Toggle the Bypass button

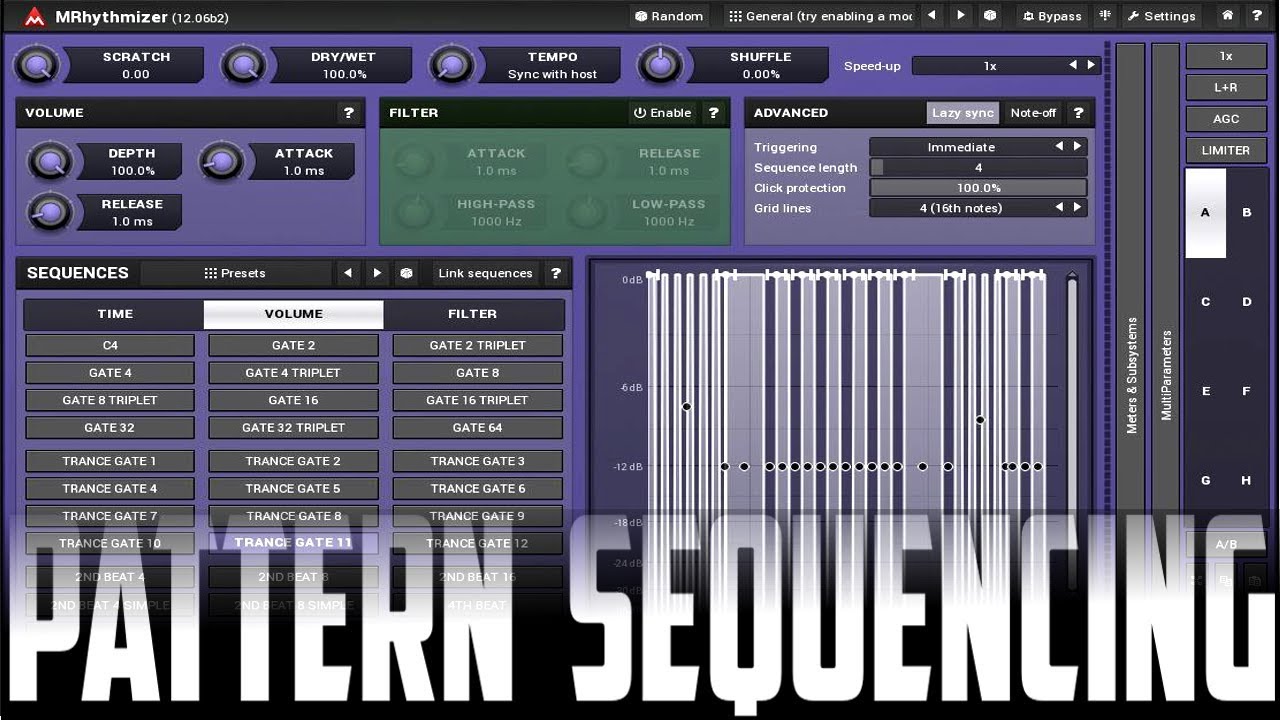pyautogui.click(x=1052, y=16)
